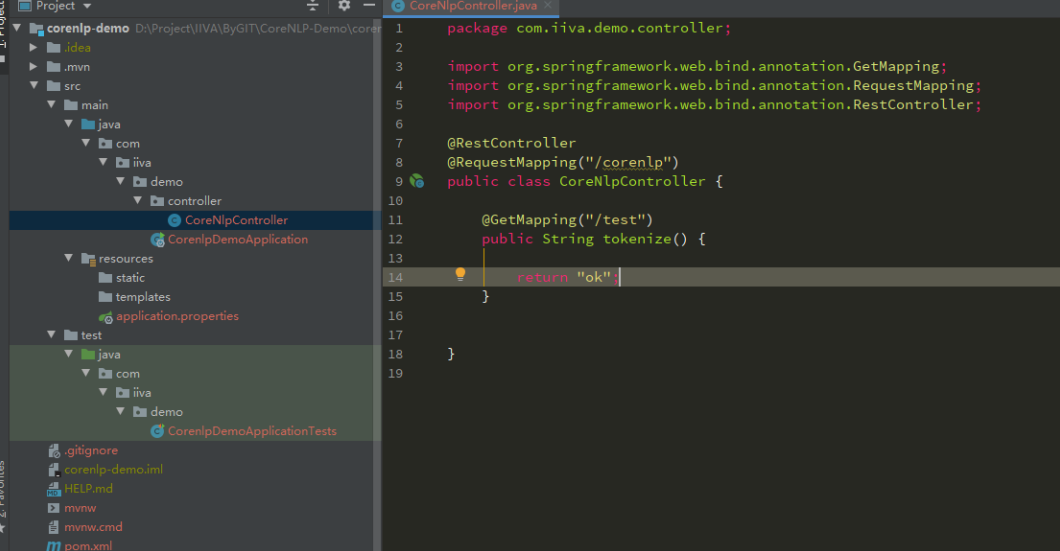Screen dimensions: 1060x551
Task: Click the collapse all icon in Project panel
Action: 312,6
